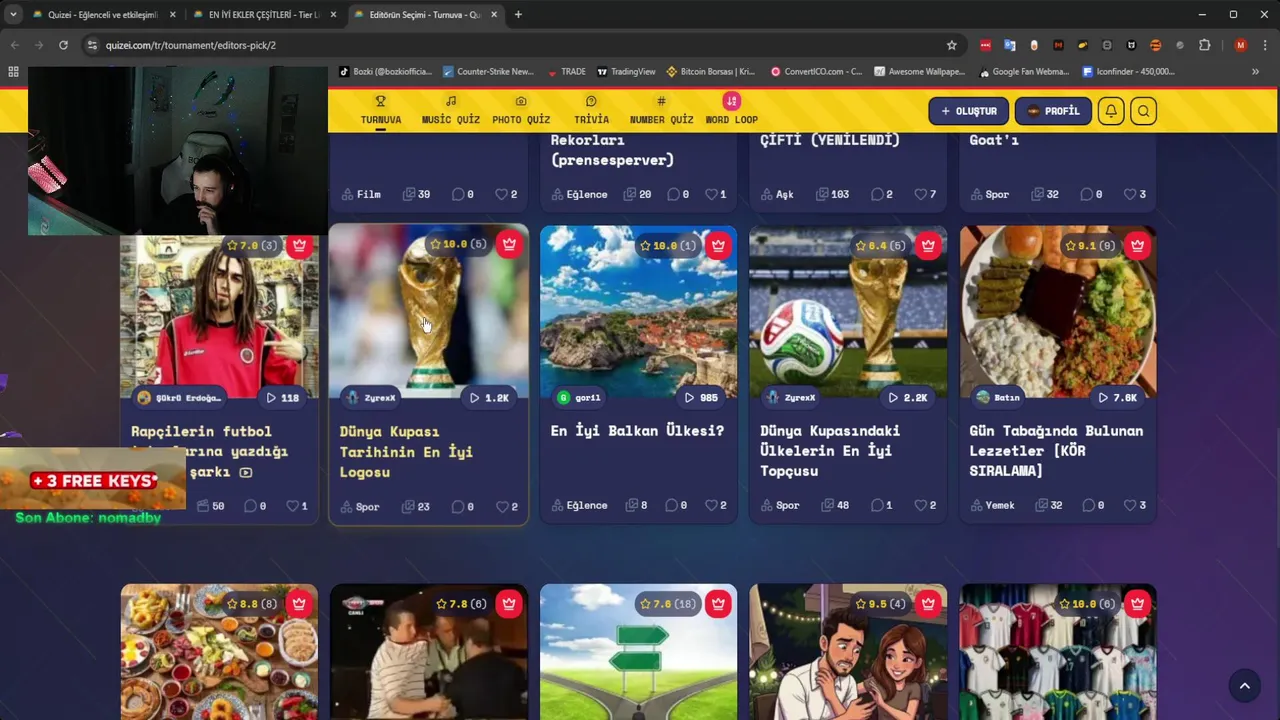Image resolution: width=1280 pixels, height=720 pixels.
Task: Open Counter-Strike News bookmark
Action: [x=488, y=72]
